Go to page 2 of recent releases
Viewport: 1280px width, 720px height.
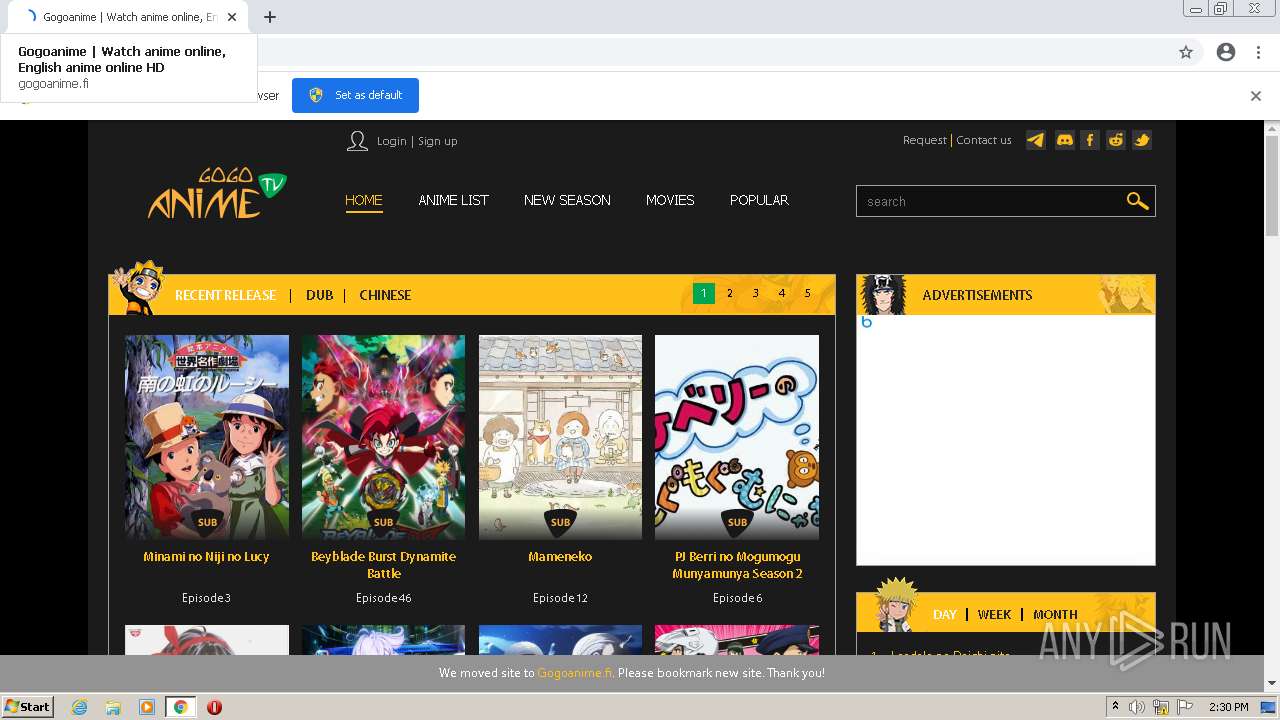[730, 294]
